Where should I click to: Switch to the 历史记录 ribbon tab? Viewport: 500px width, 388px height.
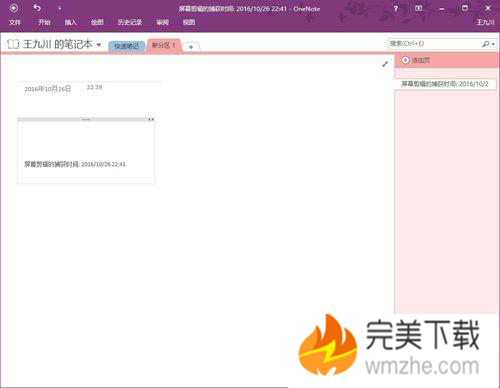(130, 22)
